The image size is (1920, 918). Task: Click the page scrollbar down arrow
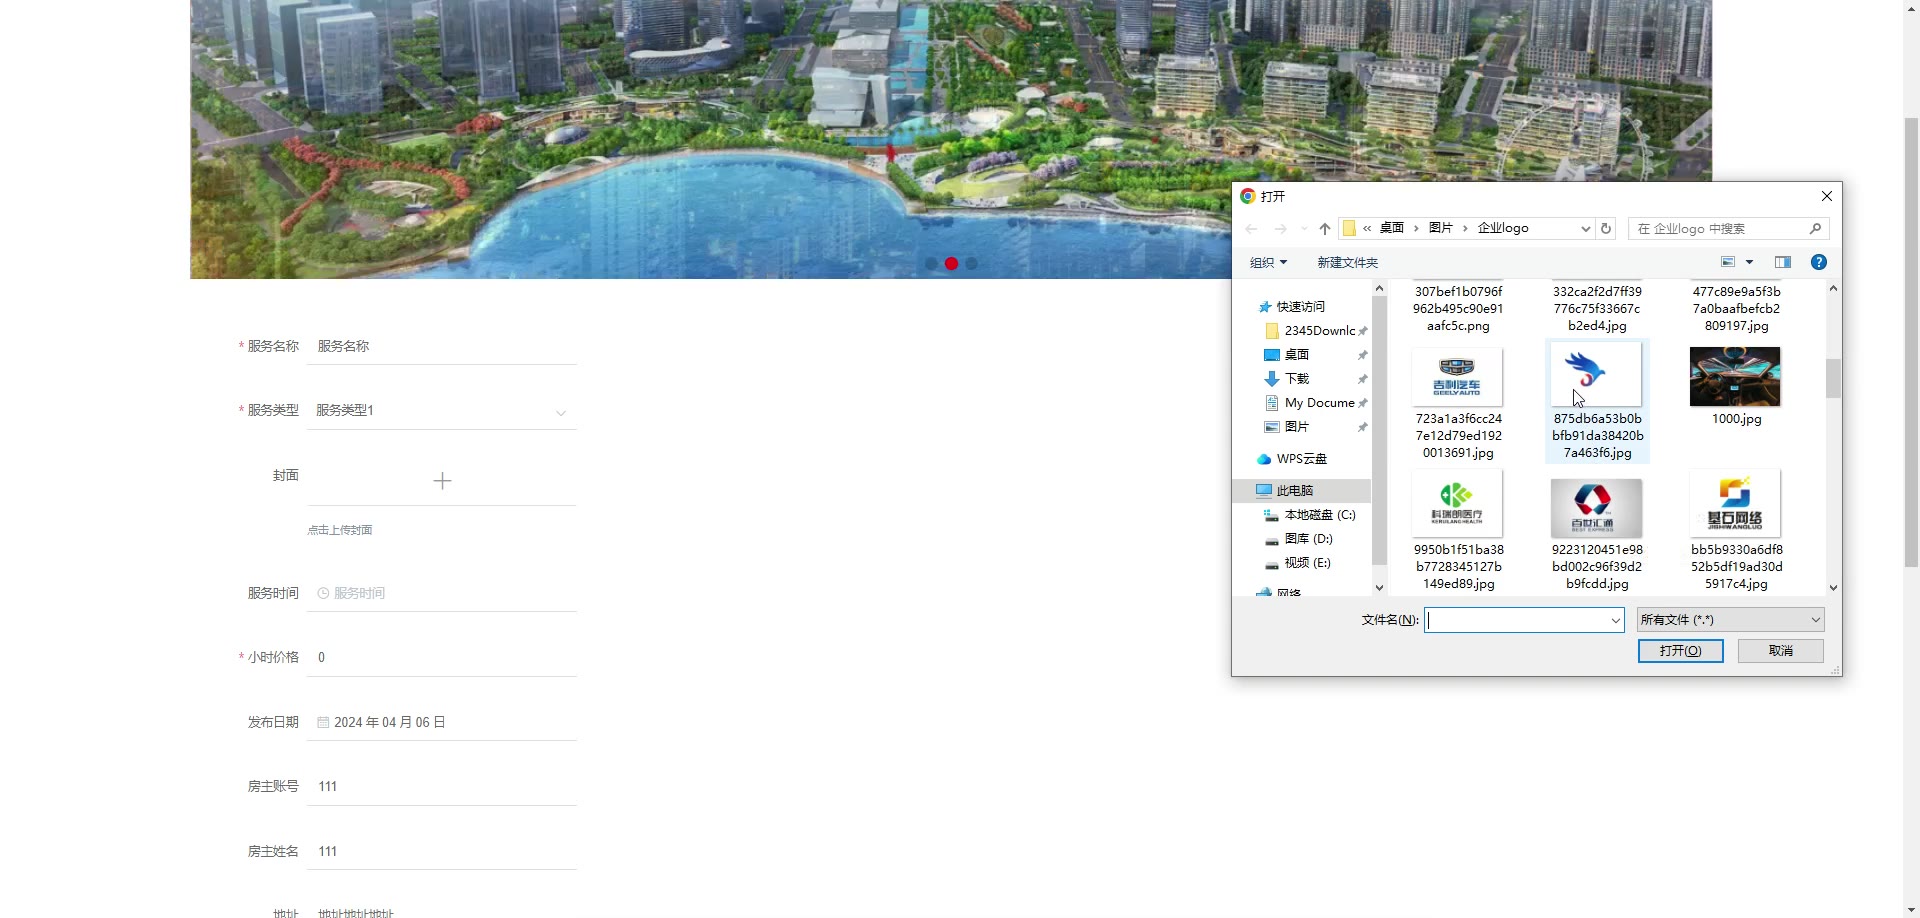[1911, 909]
